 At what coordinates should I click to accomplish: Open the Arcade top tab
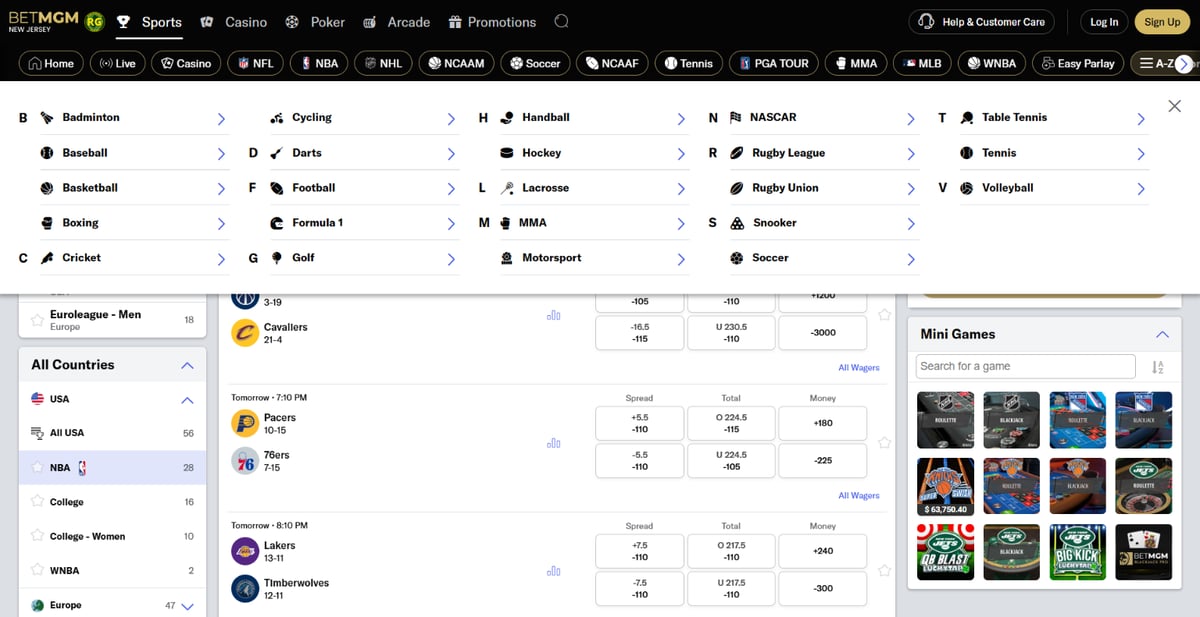(396, 22)
